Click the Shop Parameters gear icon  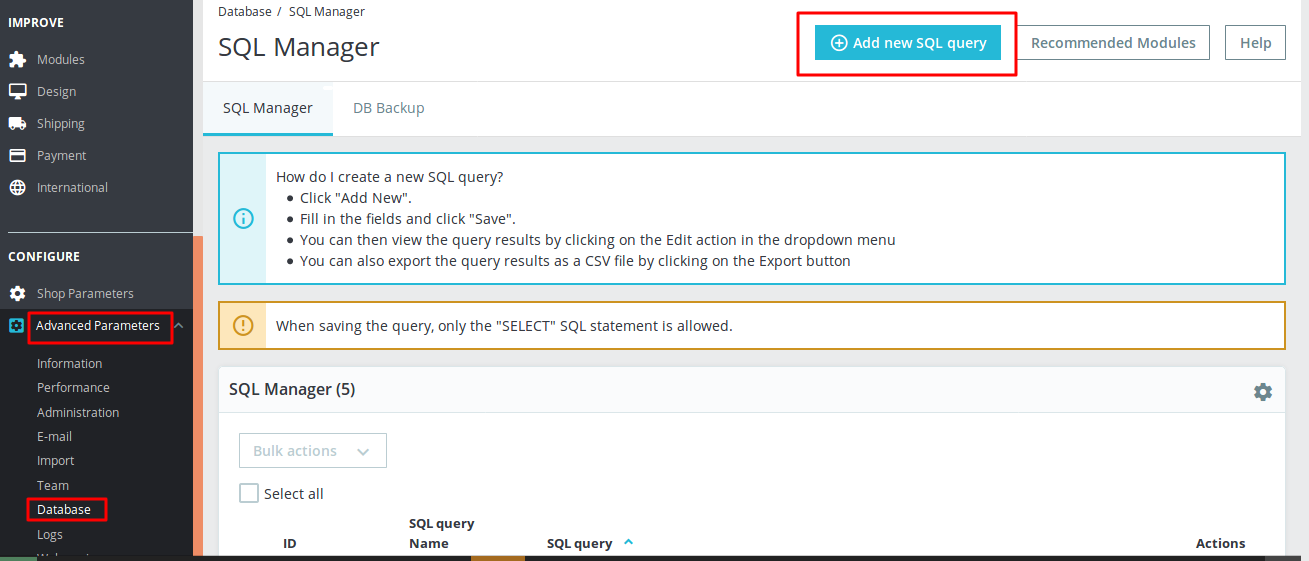click(17, 293)
